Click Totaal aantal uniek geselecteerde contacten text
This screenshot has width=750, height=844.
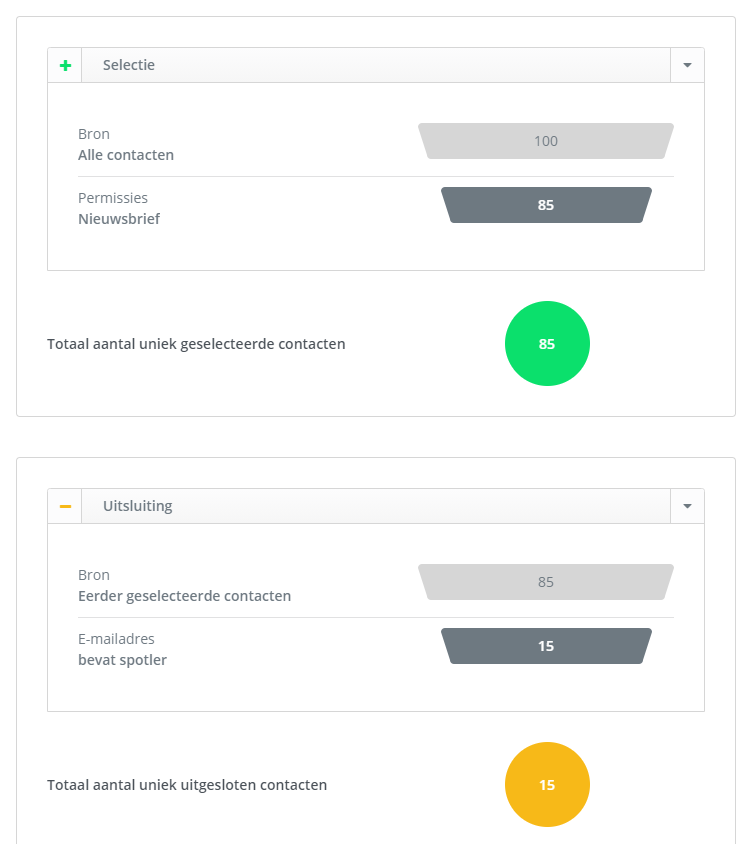tap(196, 344)
